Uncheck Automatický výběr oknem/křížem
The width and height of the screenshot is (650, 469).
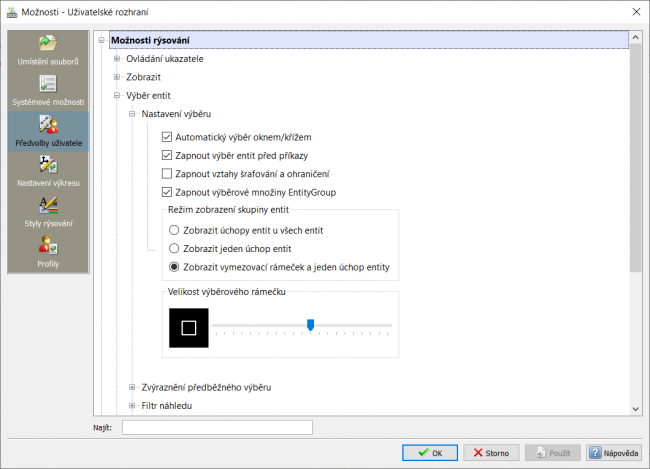tap(167, 137)
